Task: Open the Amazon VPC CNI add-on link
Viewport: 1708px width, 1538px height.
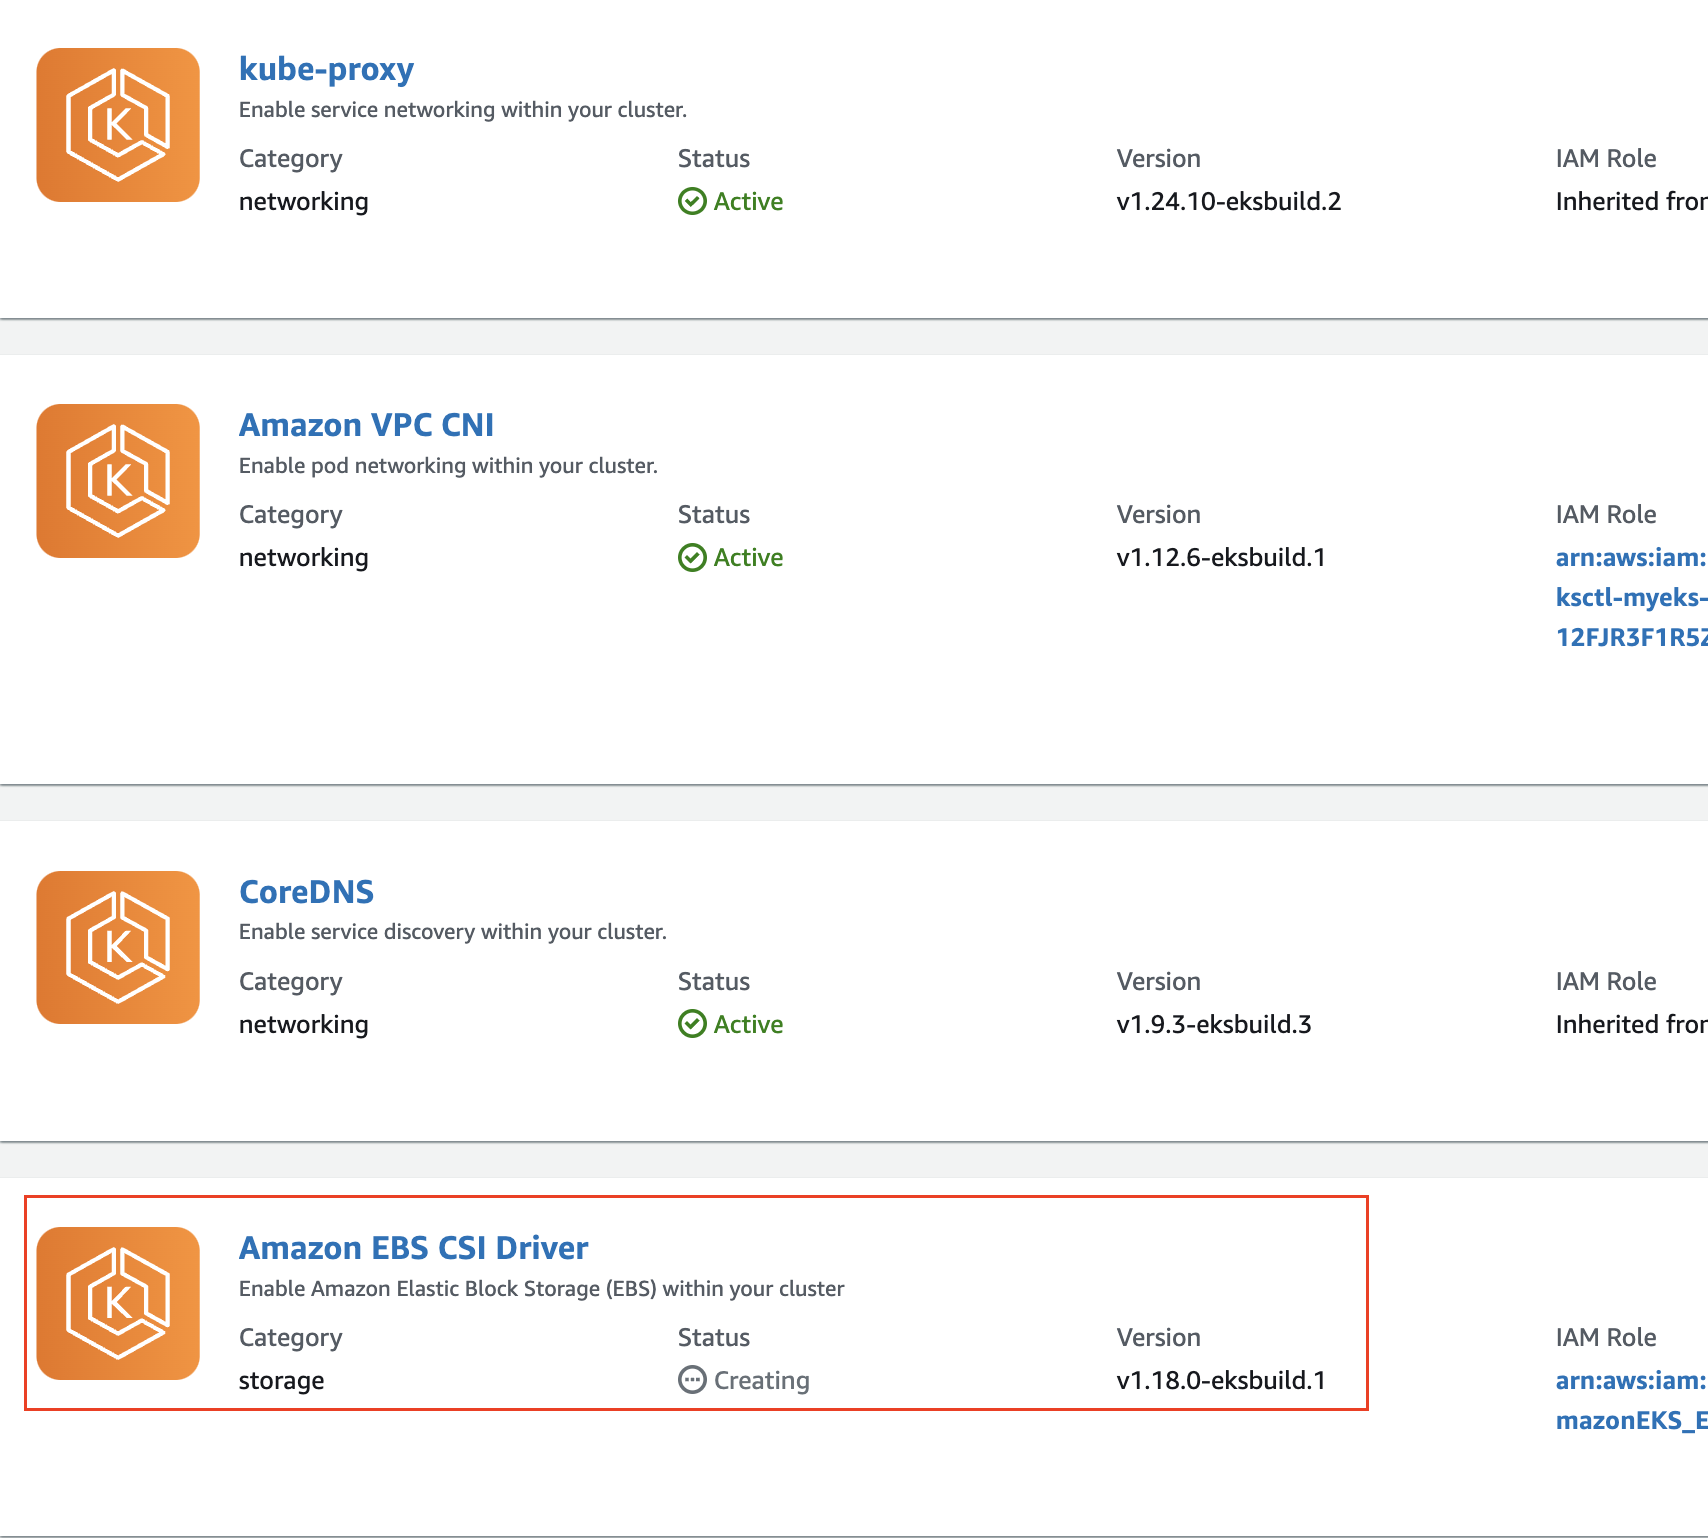Action: coord(366,425)
